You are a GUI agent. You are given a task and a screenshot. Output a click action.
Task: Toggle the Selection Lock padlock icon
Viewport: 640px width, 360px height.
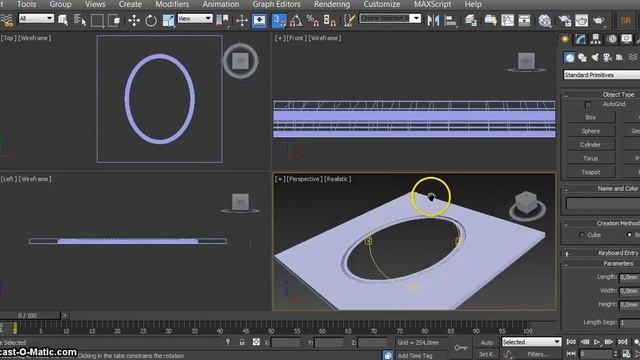(x=242, y=342)
